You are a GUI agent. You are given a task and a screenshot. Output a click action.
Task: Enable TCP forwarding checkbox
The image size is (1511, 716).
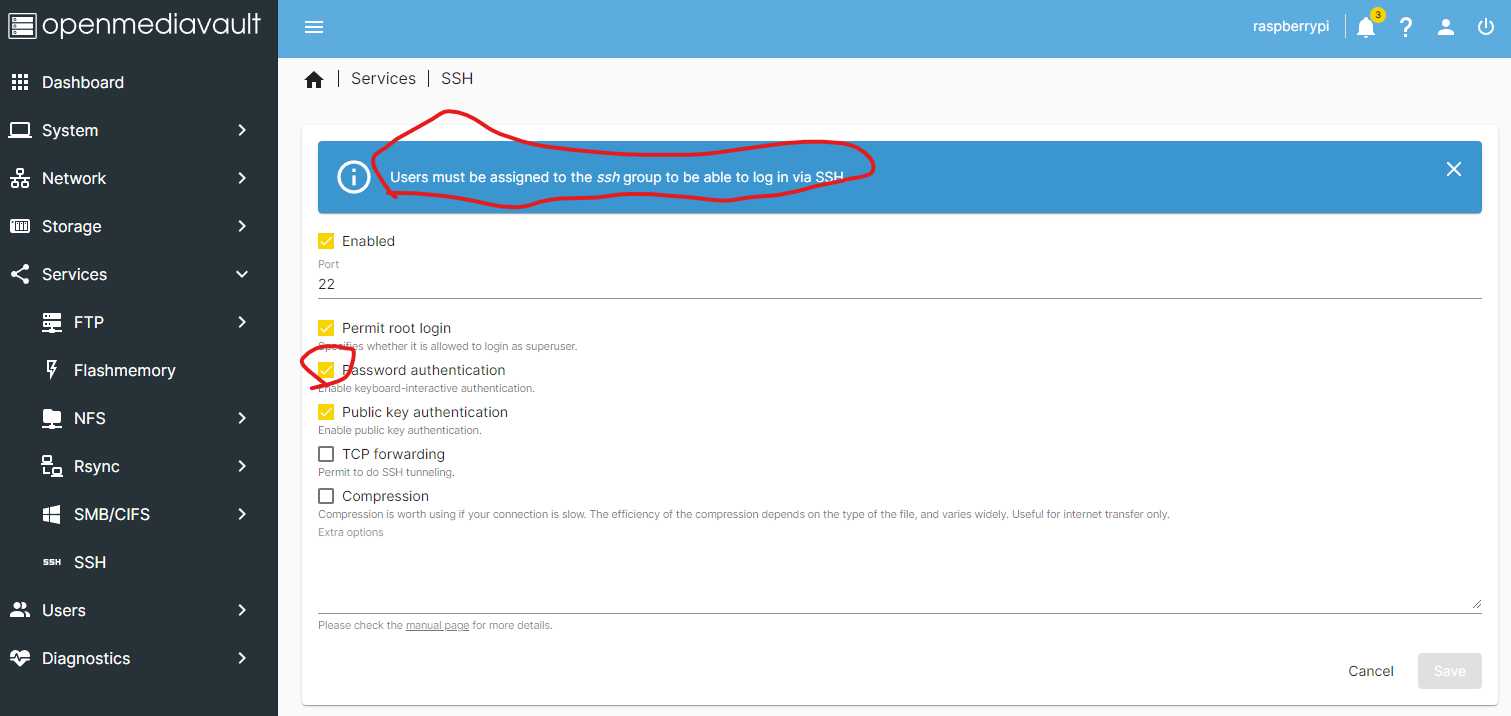pyautogui.click(x=326, y=454)
